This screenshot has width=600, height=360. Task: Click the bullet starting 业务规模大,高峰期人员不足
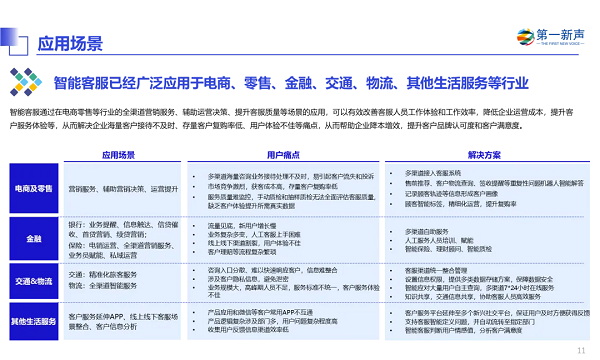point(293,291)
